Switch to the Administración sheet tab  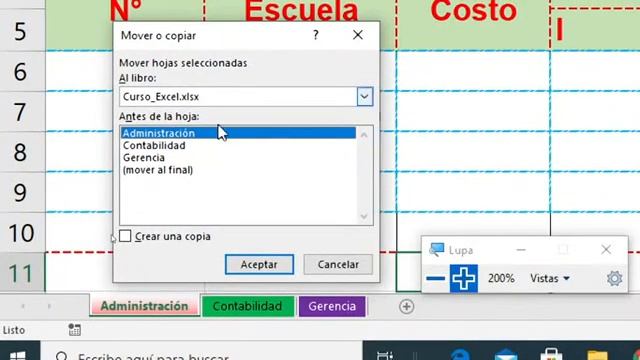click(144, 306)
